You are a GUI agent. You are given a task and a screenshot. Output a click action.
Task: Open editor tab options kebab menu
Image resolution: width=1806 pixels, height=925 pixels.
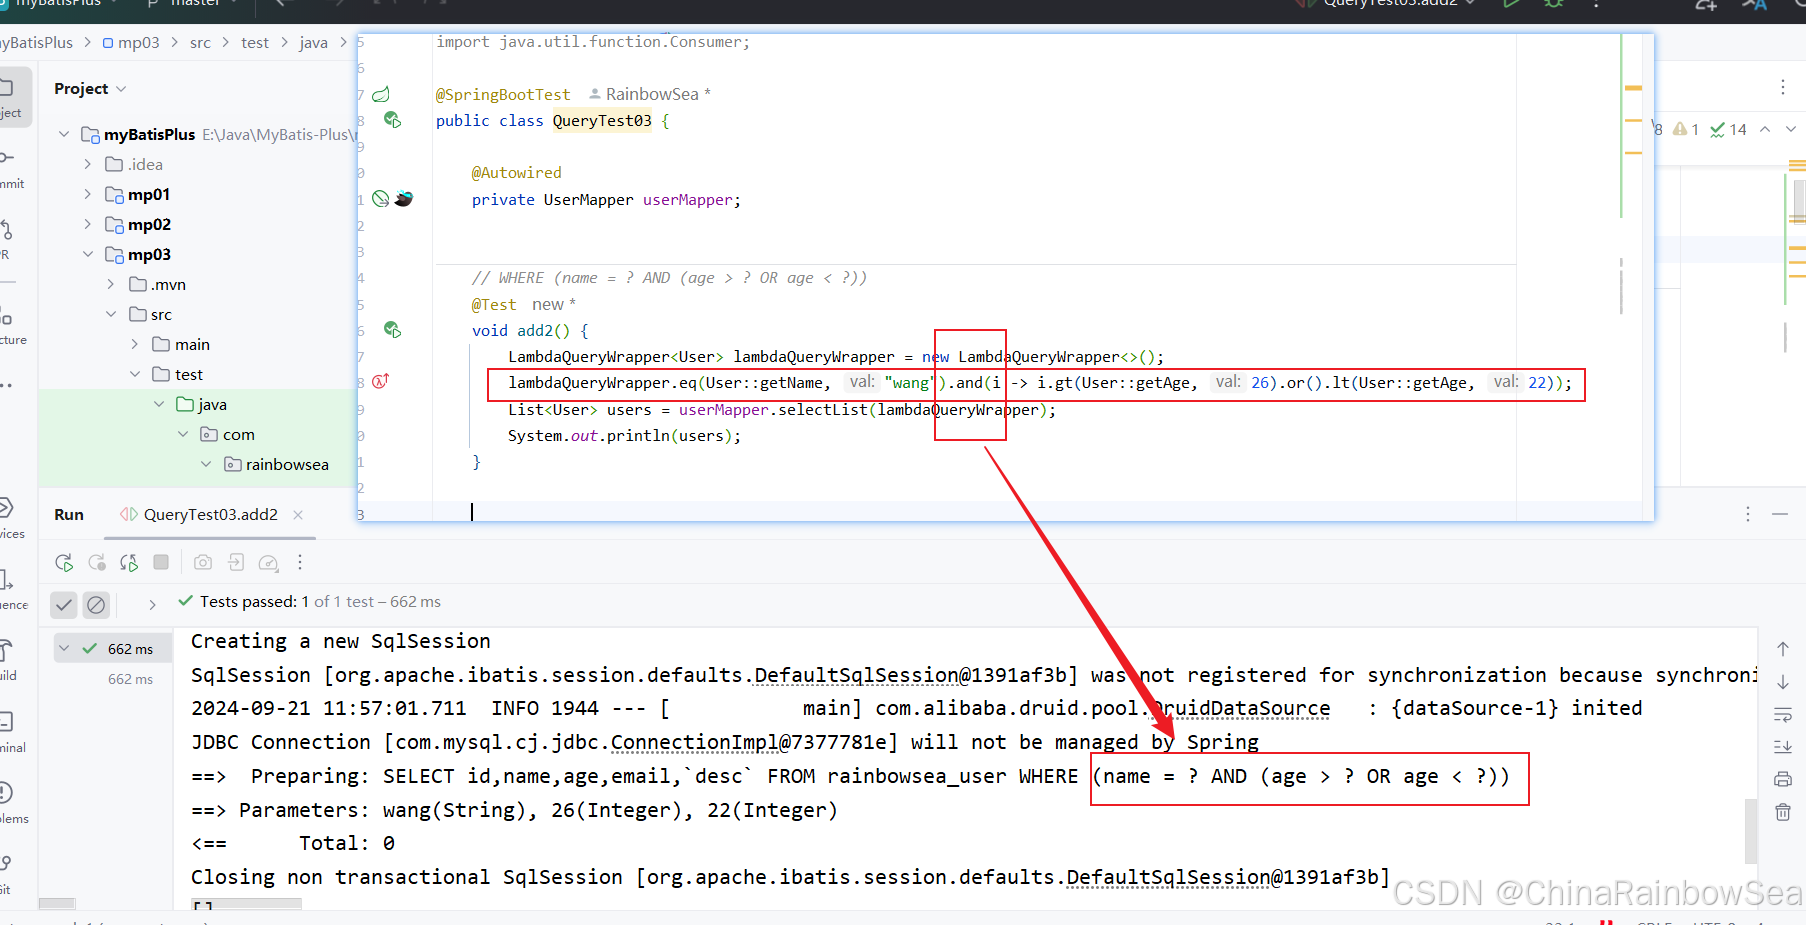1783,87
